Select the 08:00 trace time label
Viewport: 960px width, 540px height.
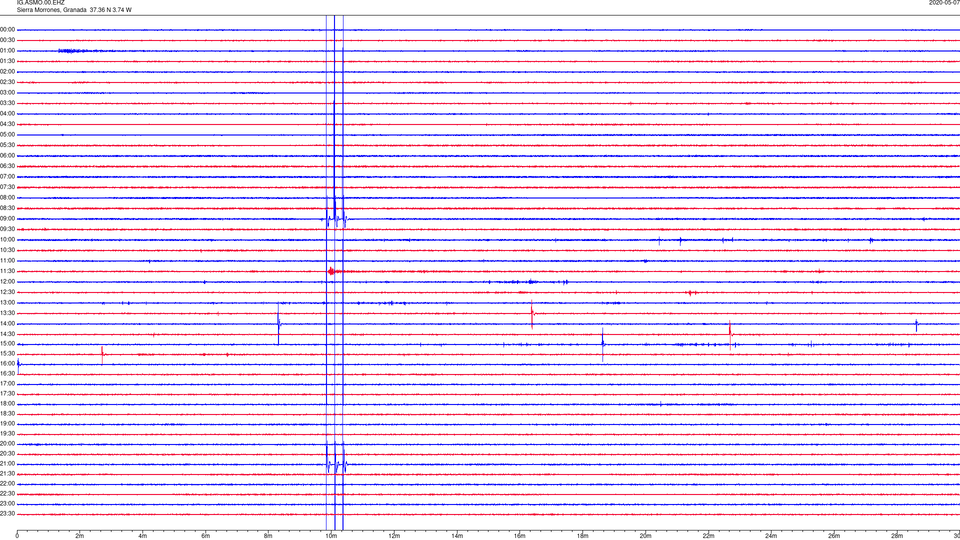point(7,198)
